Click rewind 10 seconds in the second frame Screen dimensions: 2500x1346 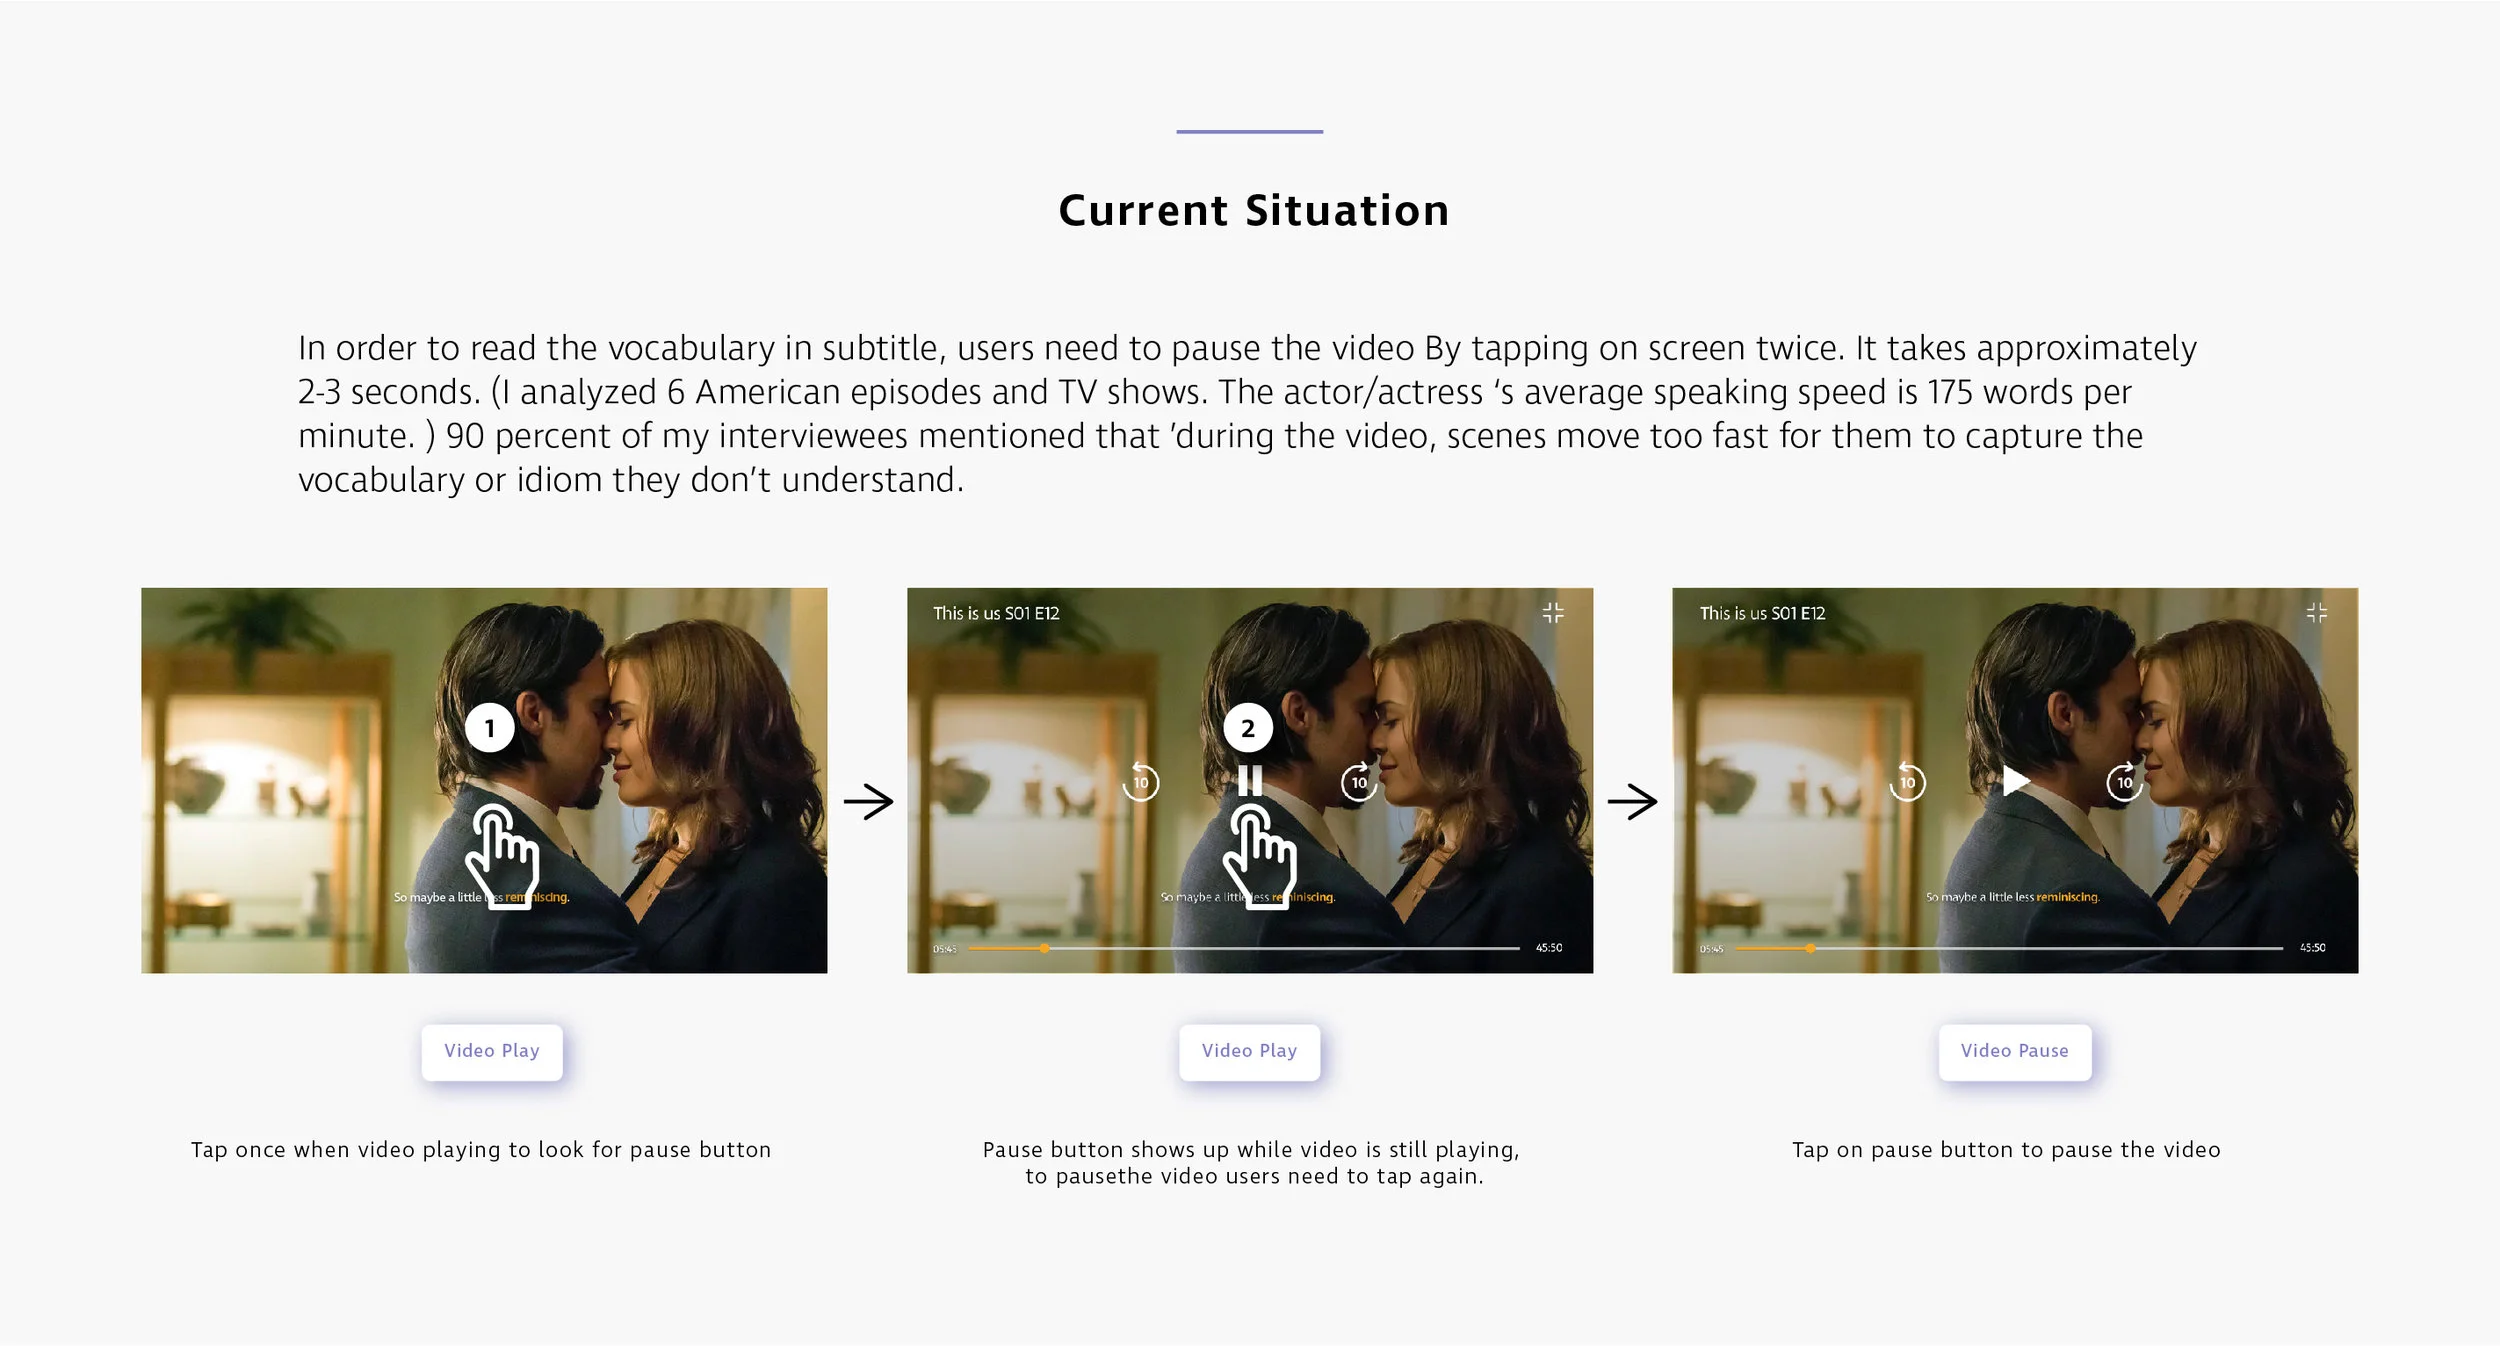point(1141,782)
